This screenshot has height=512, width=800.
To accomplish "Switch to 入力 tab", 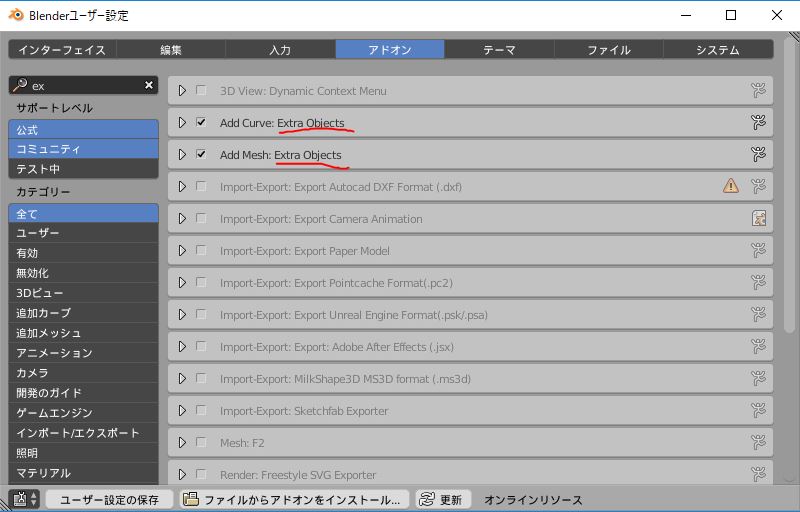I will [280, 49].
